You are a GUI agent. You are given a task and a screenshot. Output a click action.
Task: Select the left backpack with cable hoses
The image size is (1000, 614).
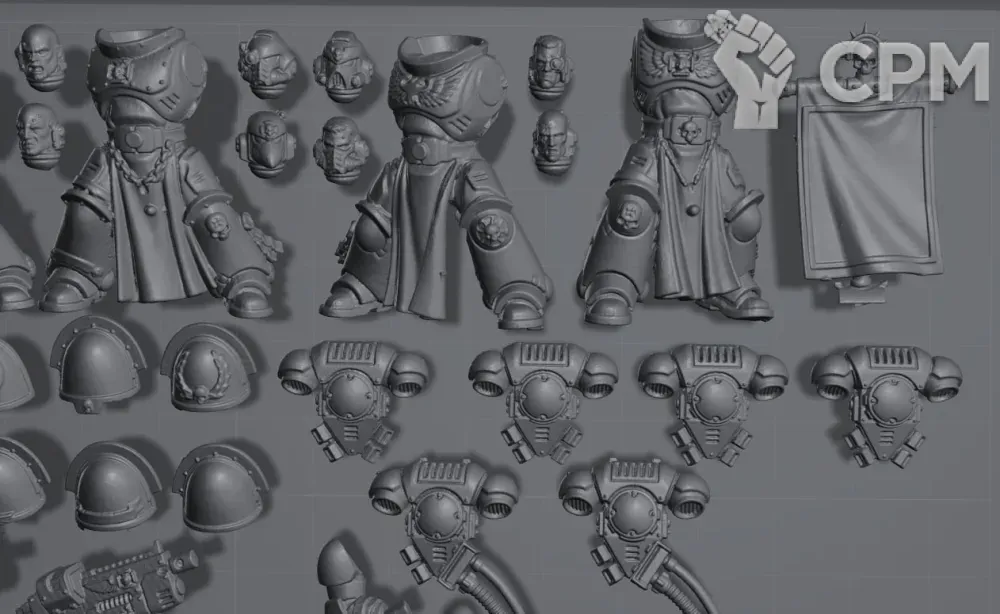[443, 515]
